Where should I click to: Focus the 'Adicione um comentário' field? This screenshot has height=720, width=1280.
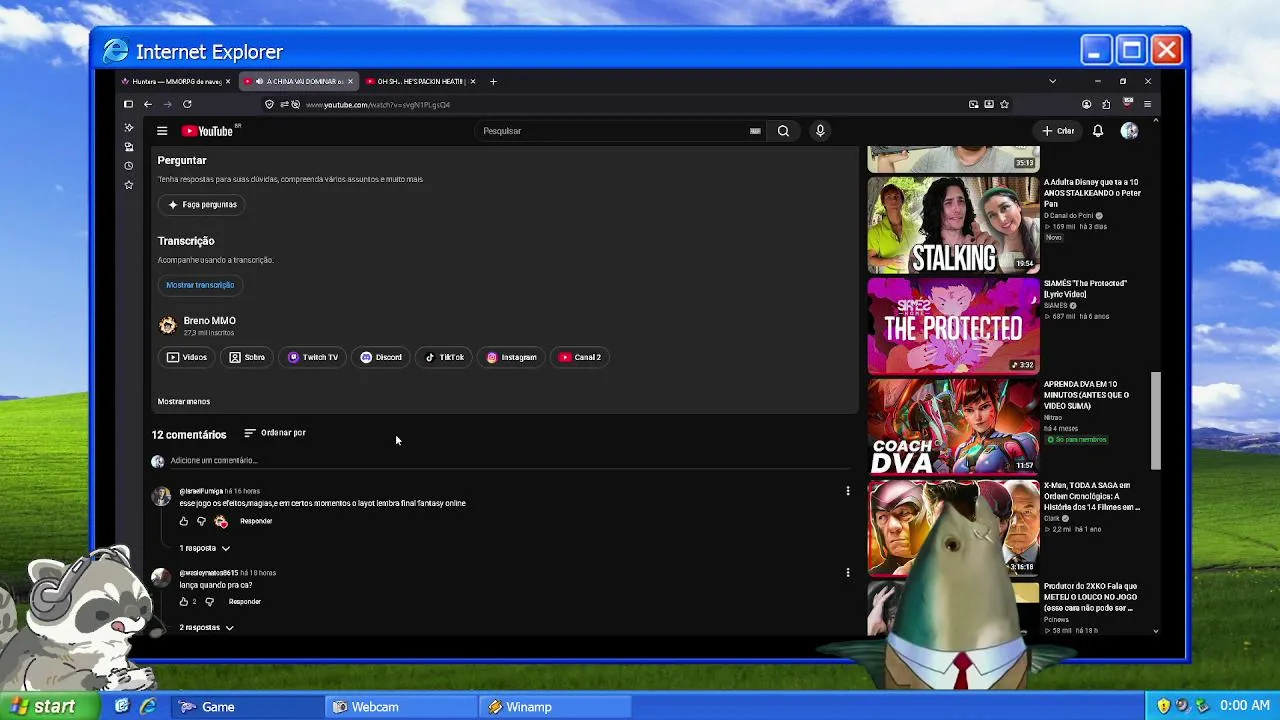click(x=510, y=461)
